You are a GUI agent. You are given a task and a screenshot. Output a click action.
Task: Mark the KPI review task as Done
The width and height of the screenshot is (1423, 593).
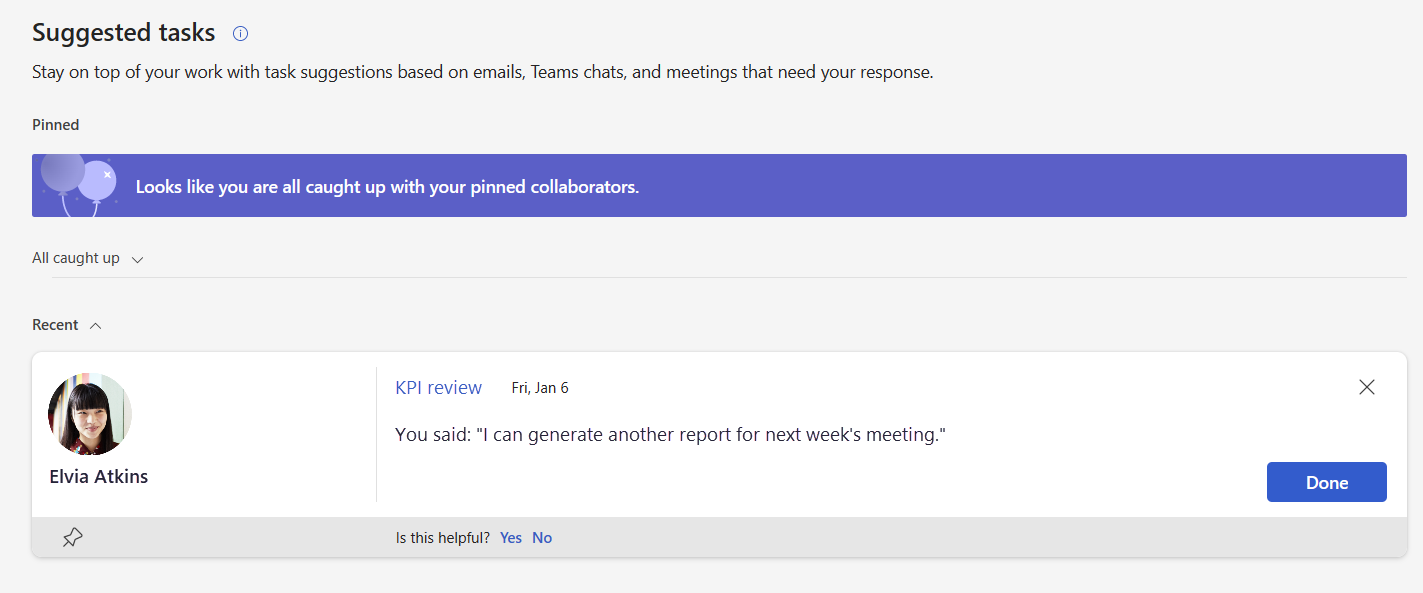coord(1326,481)
